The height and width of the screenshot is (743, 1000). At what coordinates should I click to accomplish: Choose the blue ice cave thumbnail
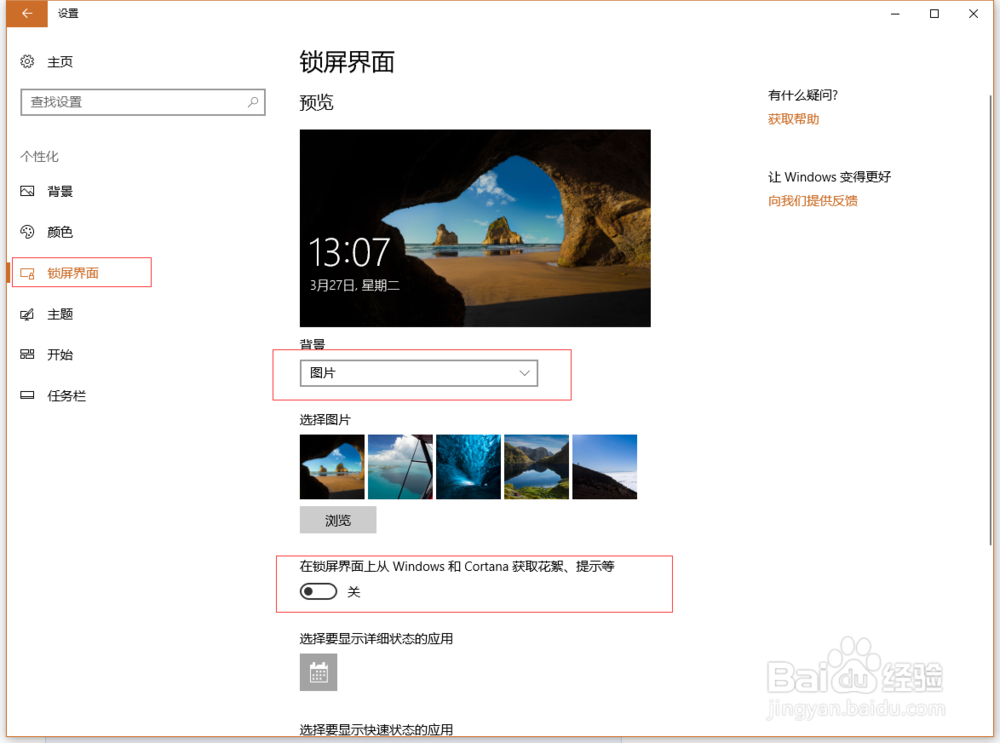pos(469,467)
